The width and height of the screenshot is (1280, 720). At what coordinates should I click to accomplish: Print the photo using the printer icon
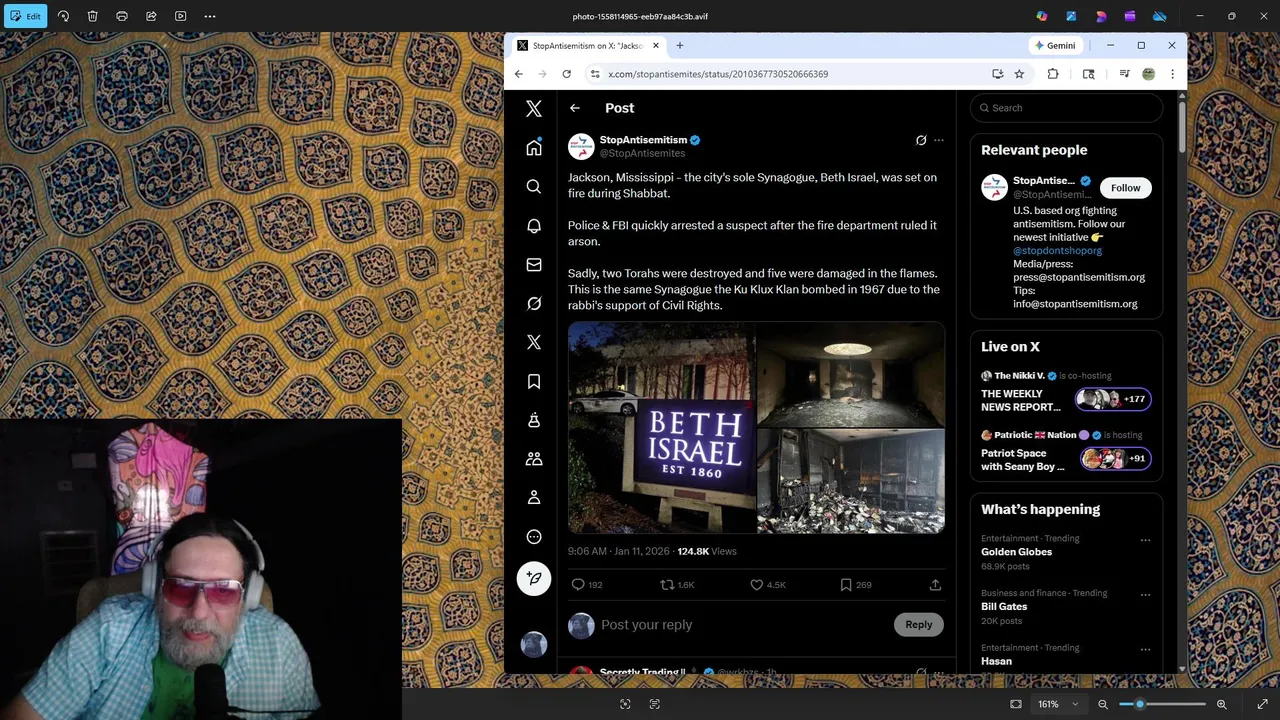tap(122, 16)
